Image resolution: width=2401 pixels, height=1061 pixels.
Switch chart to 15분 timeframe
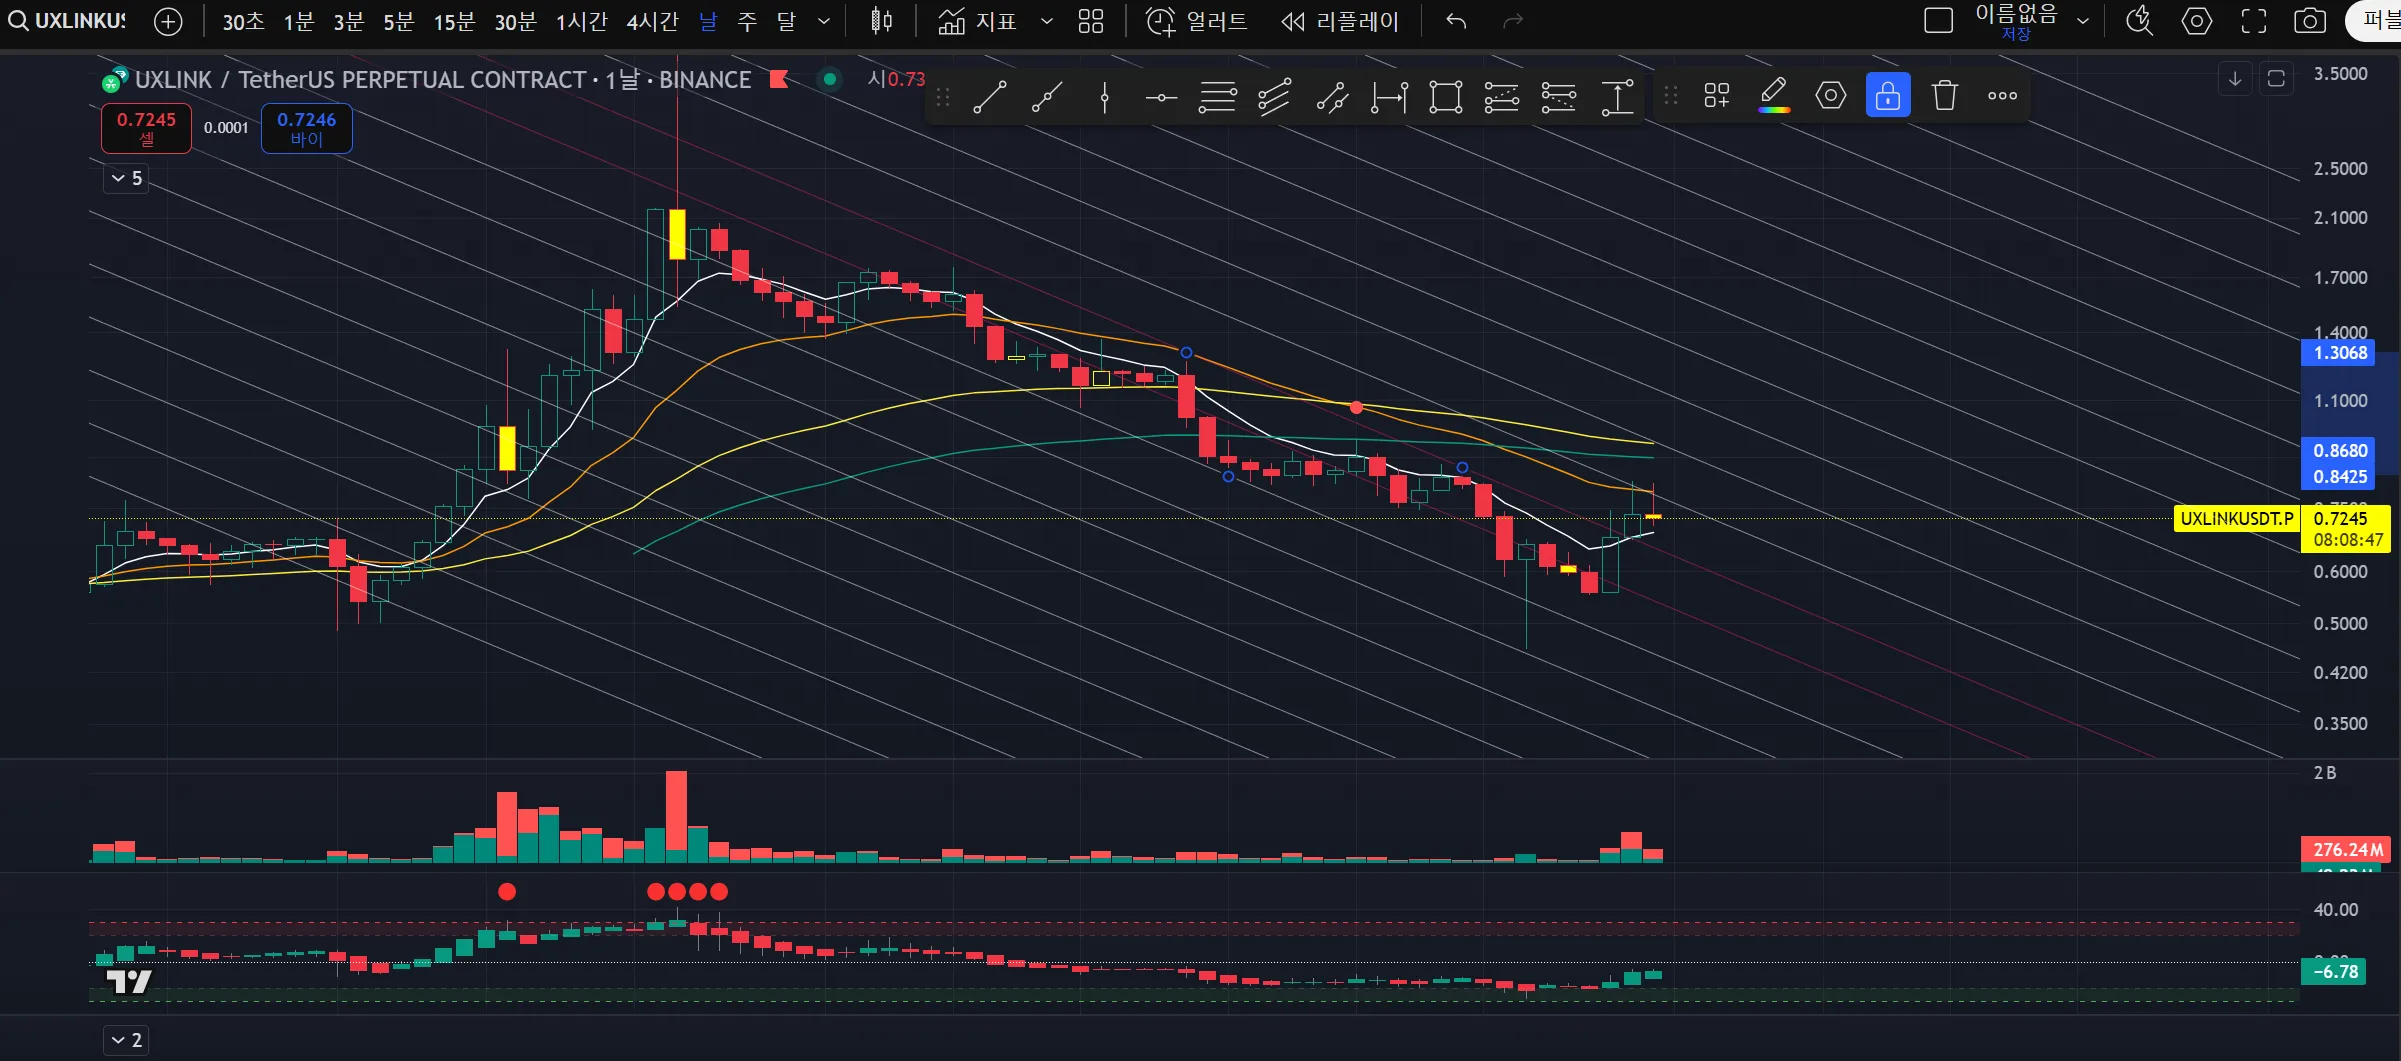click(x=454, y=21)
